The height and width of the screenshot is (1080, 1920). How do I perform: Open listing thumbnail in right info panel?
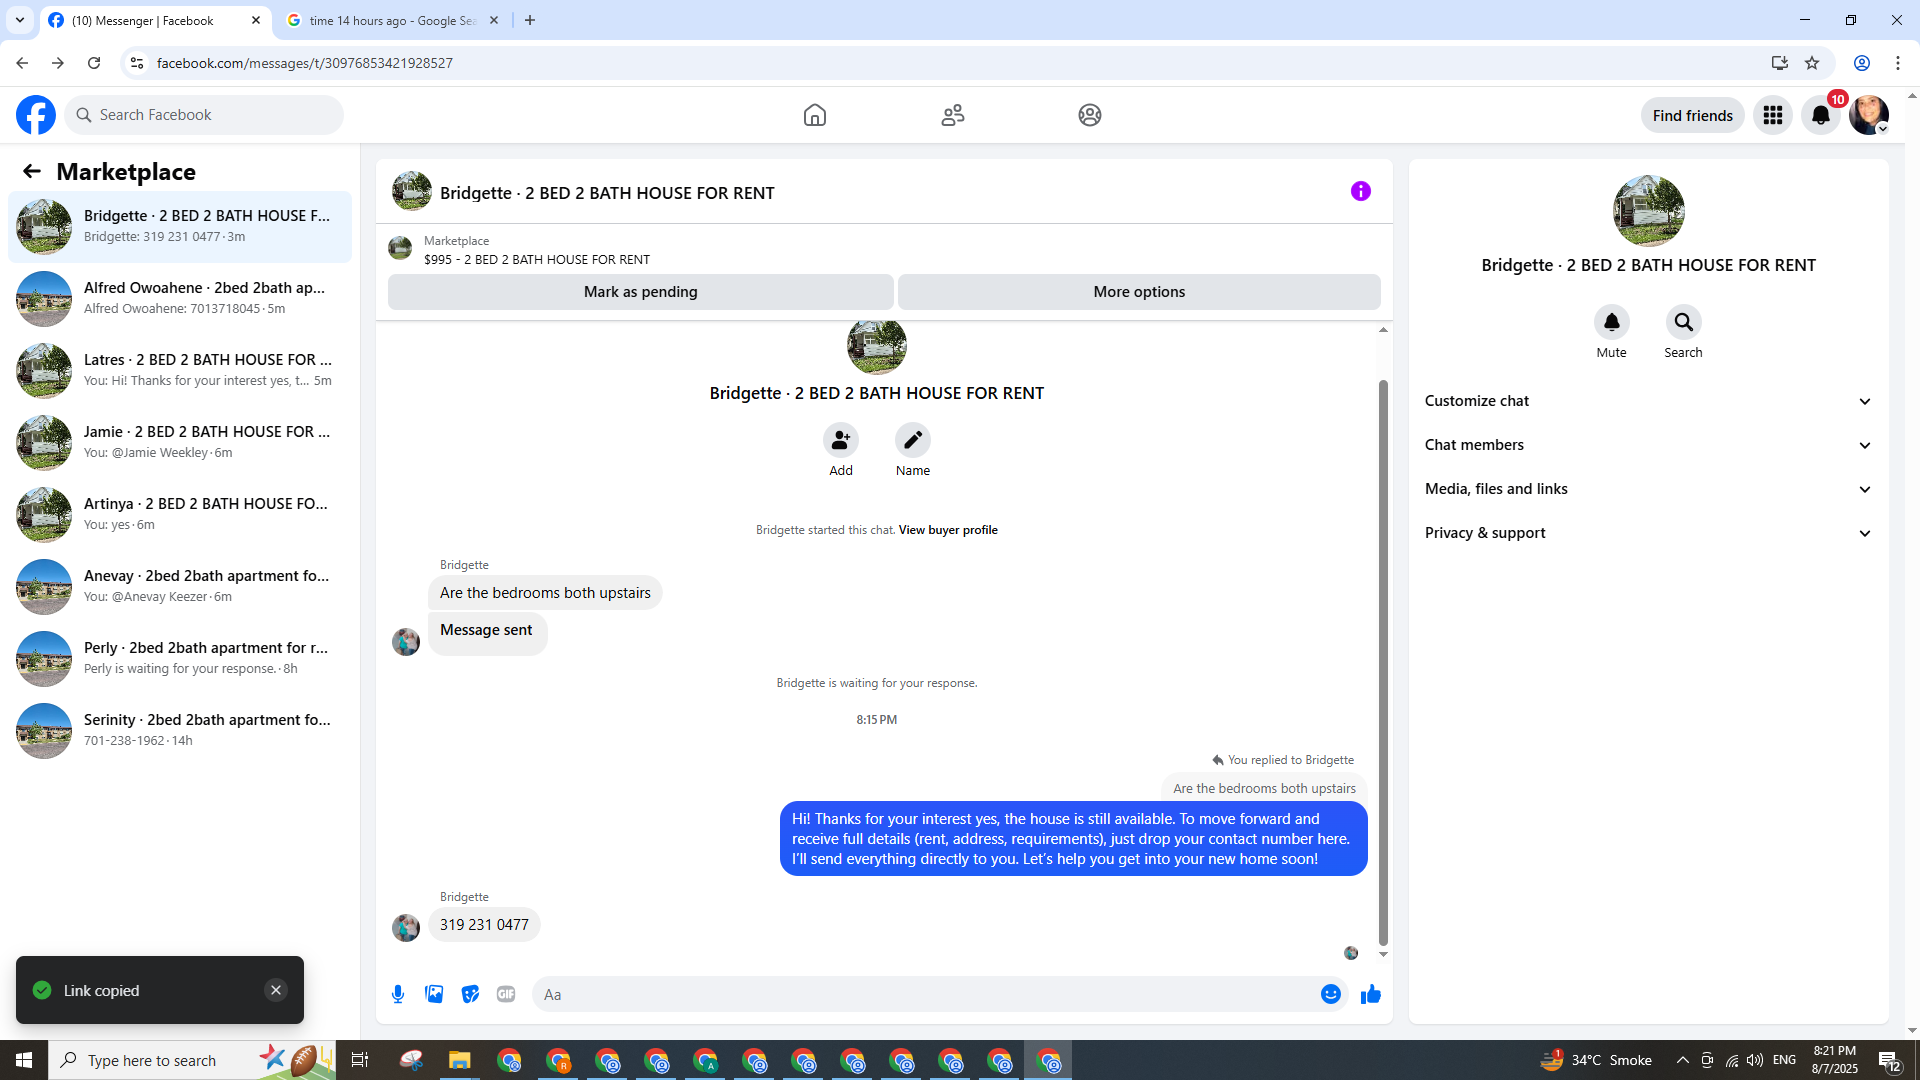[1649, 211]
